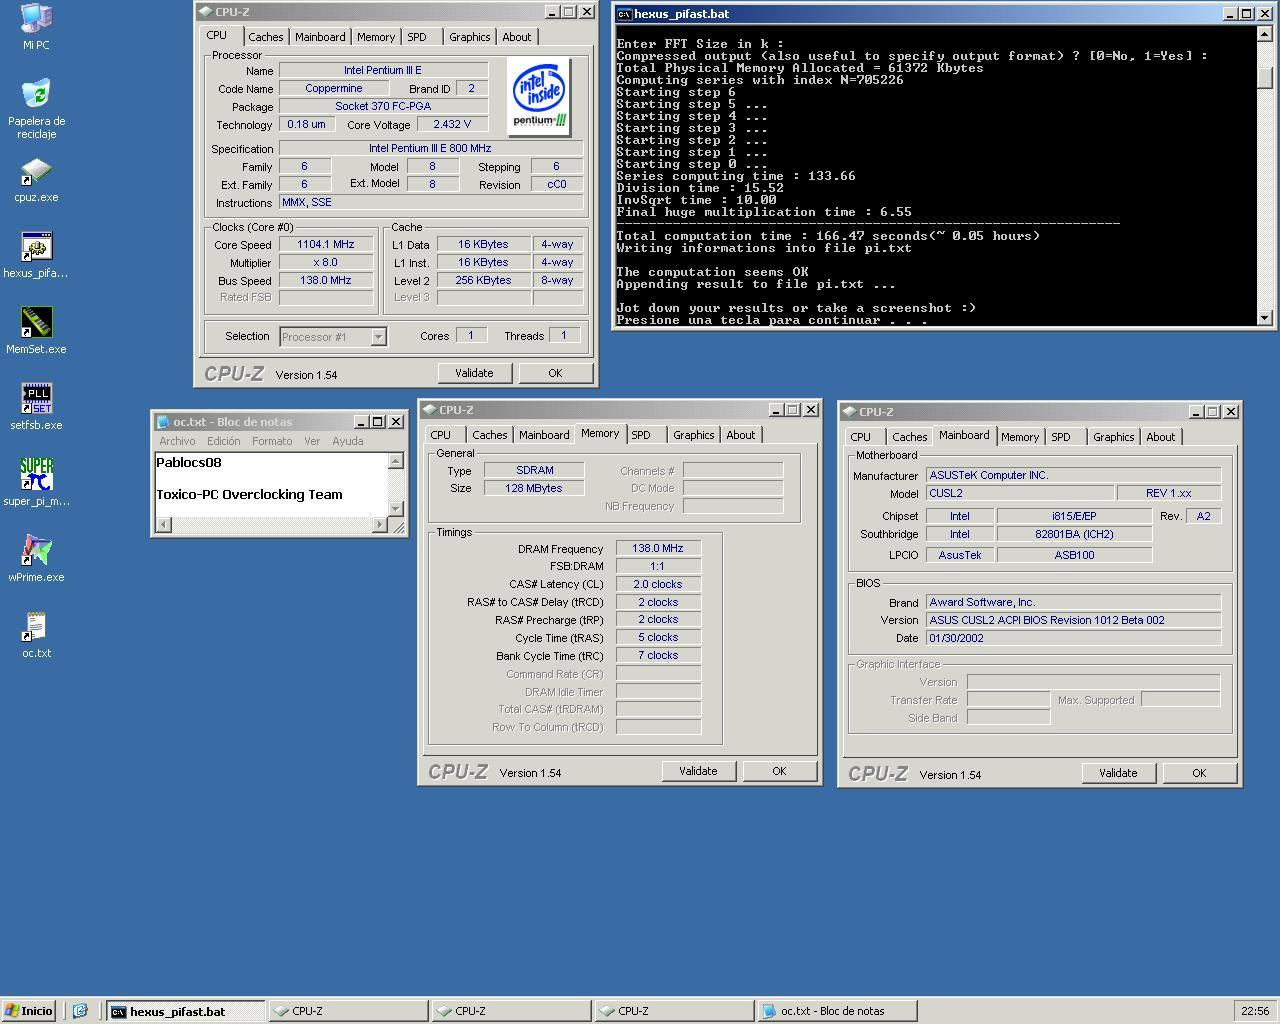Click the Southbridge 82801BA (ICH2) field

1074,534
